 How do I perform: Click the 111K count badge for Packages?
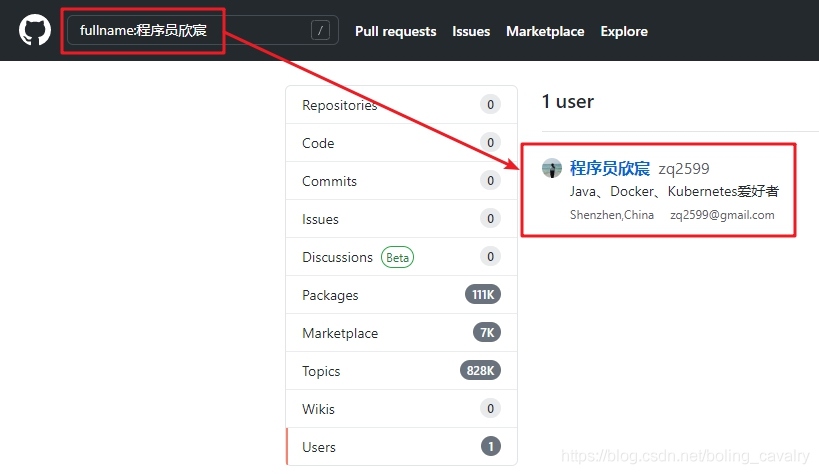(x=483, y=295)
